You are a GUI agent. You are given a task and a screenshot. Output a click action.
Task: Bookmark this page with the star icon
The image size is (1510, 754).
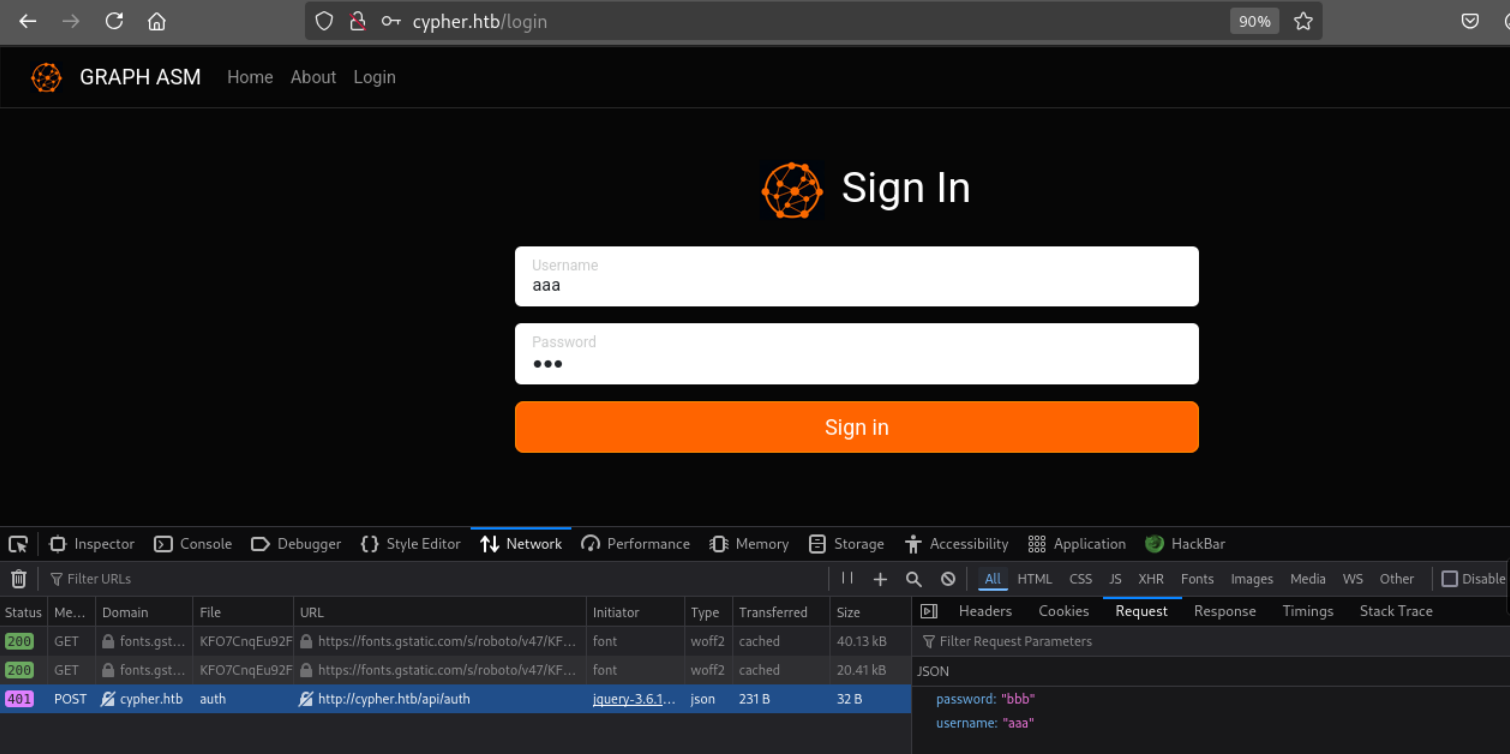pyautogui.click(x=1303, y=21)
